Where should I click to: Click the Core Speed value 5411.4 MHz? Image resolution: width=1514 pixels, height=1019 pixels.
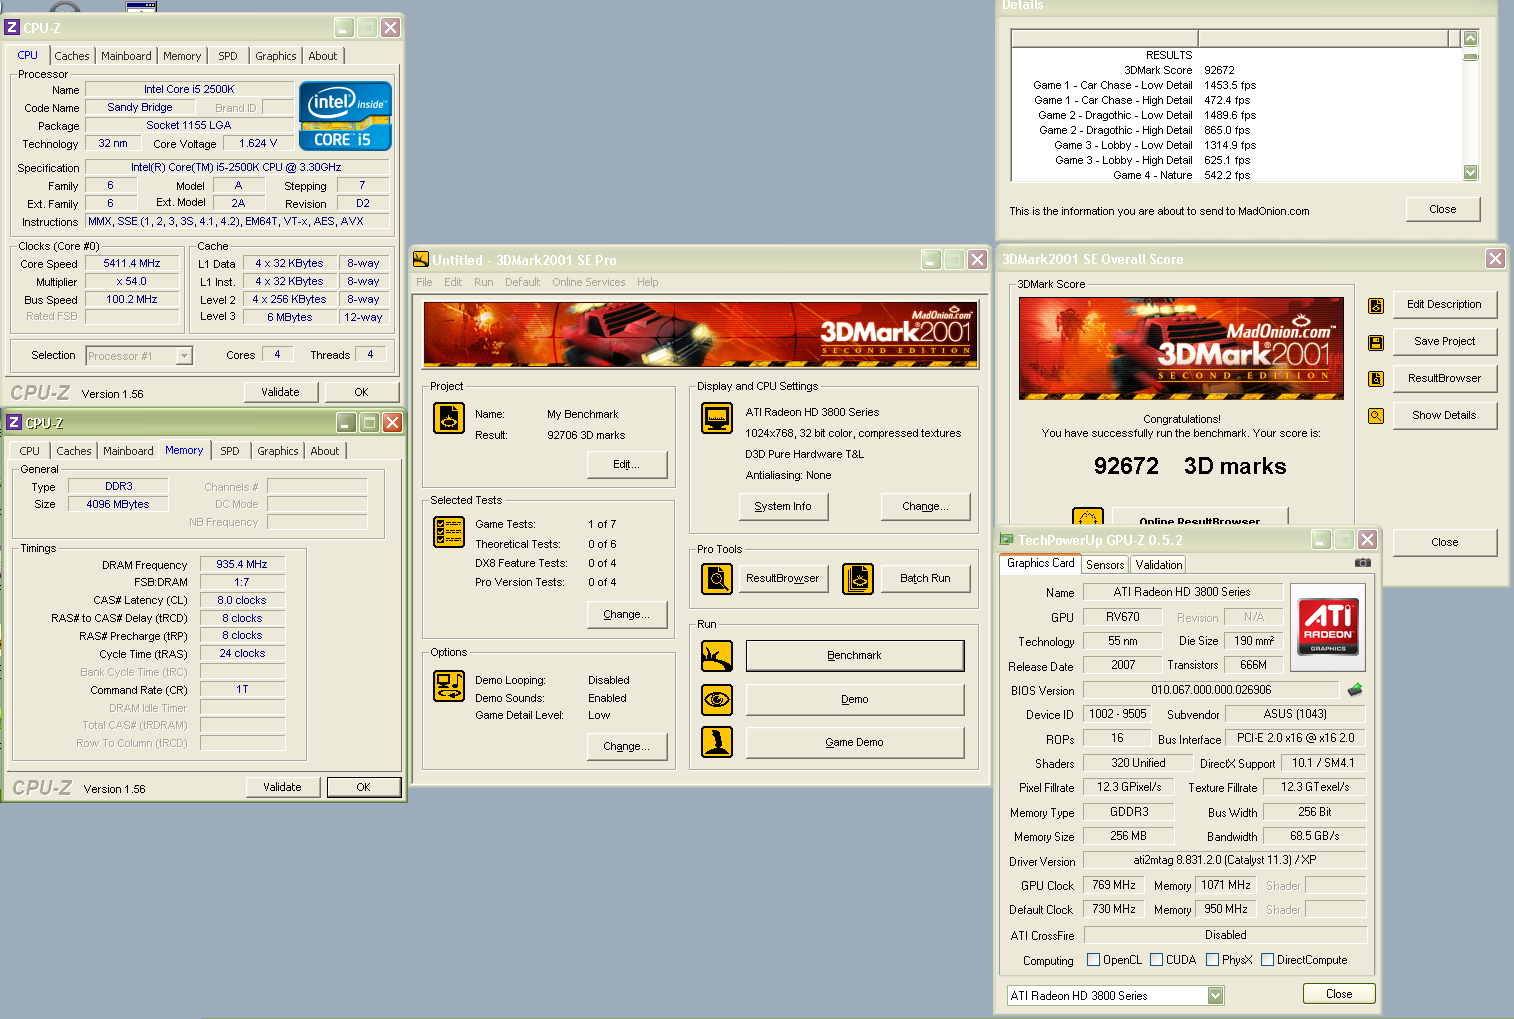(132, 264)
